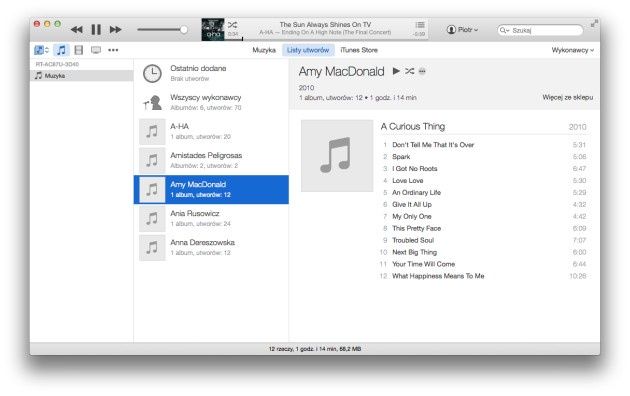Select the Music note library icon
Image resolution: width=630 pixels, height=396 pixels.
[x=61, y=50]
